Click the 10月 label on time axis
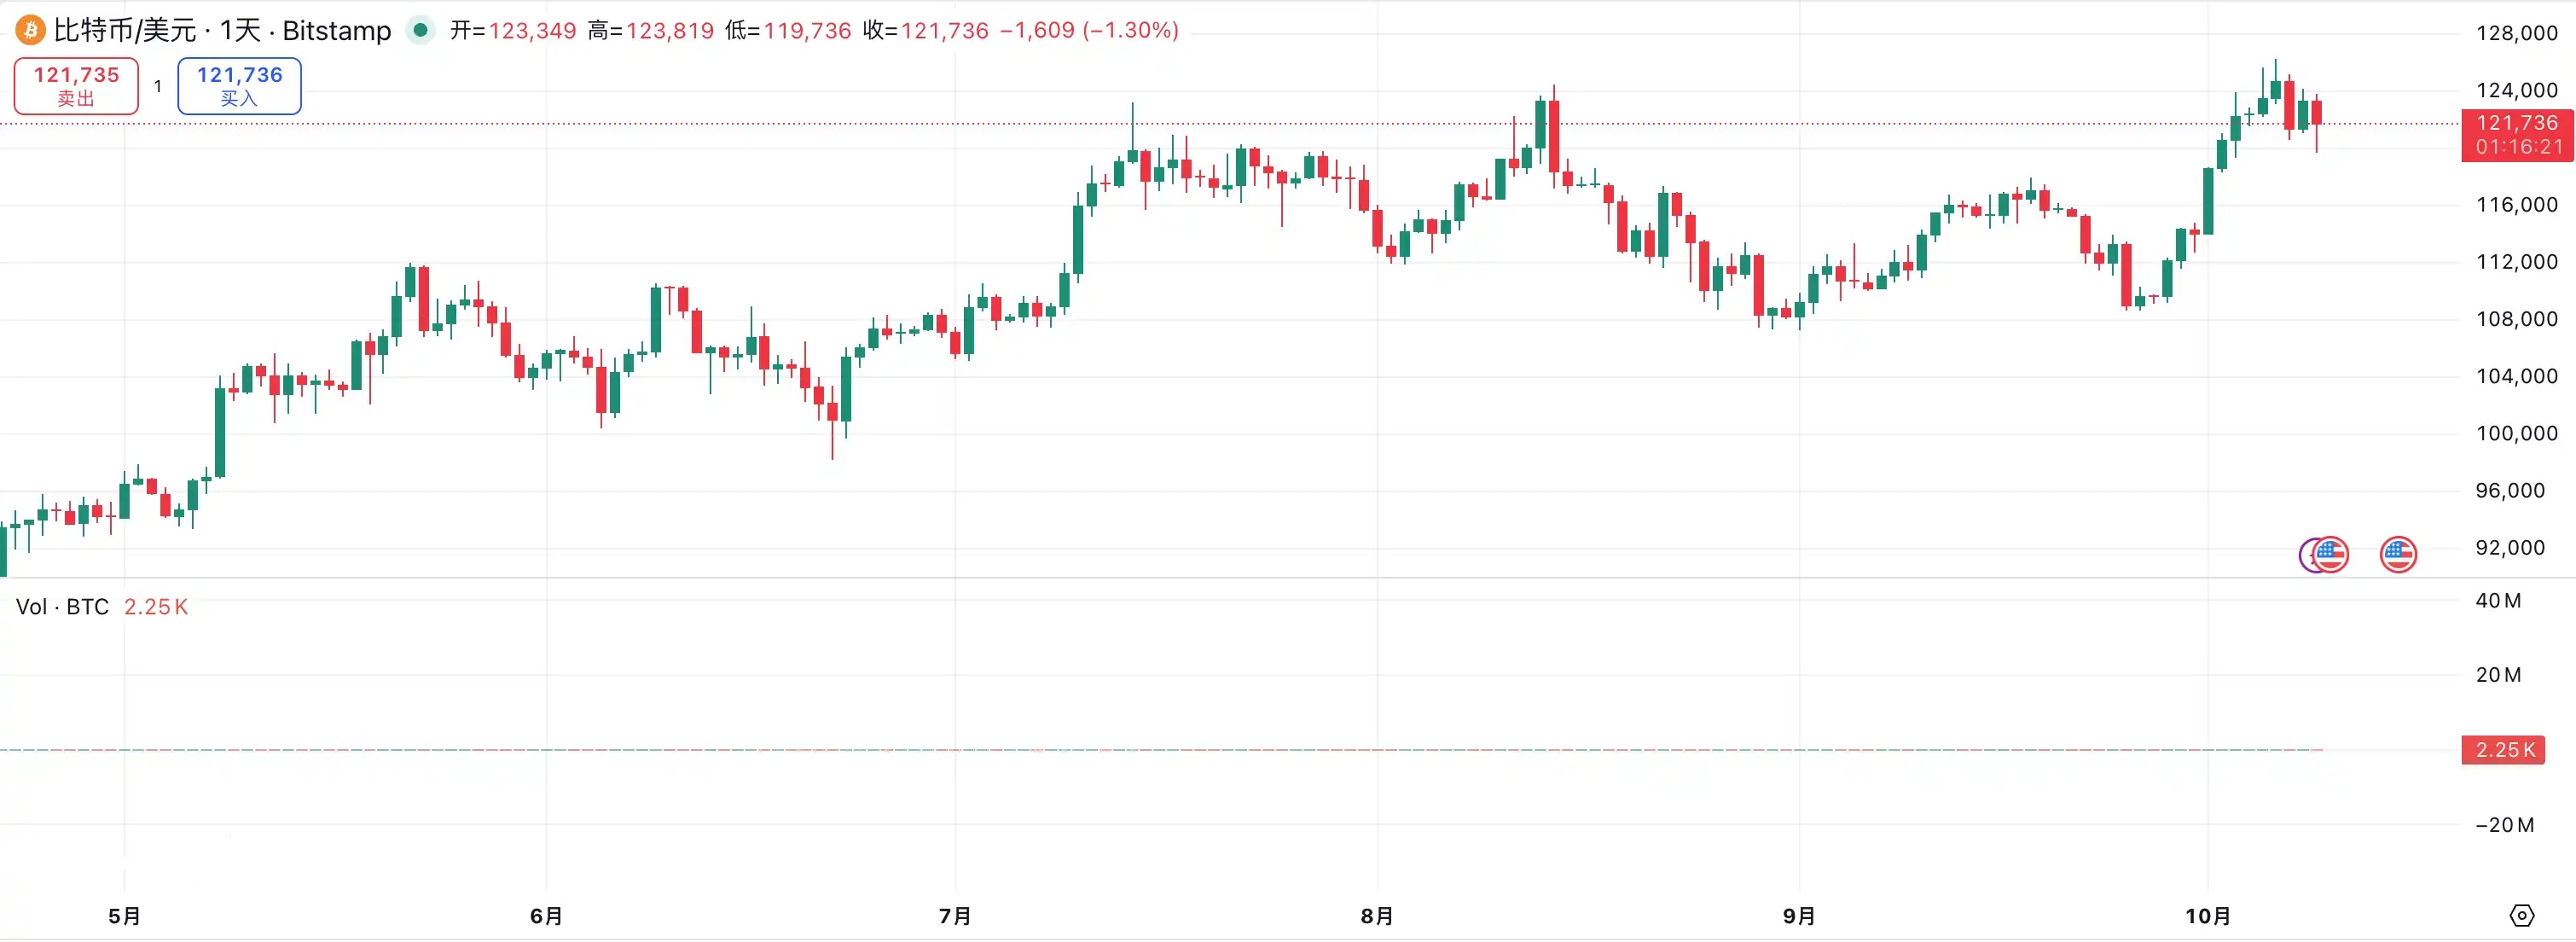The width and height of the screenshot is (2576, 942). (x=2207, y=916)
